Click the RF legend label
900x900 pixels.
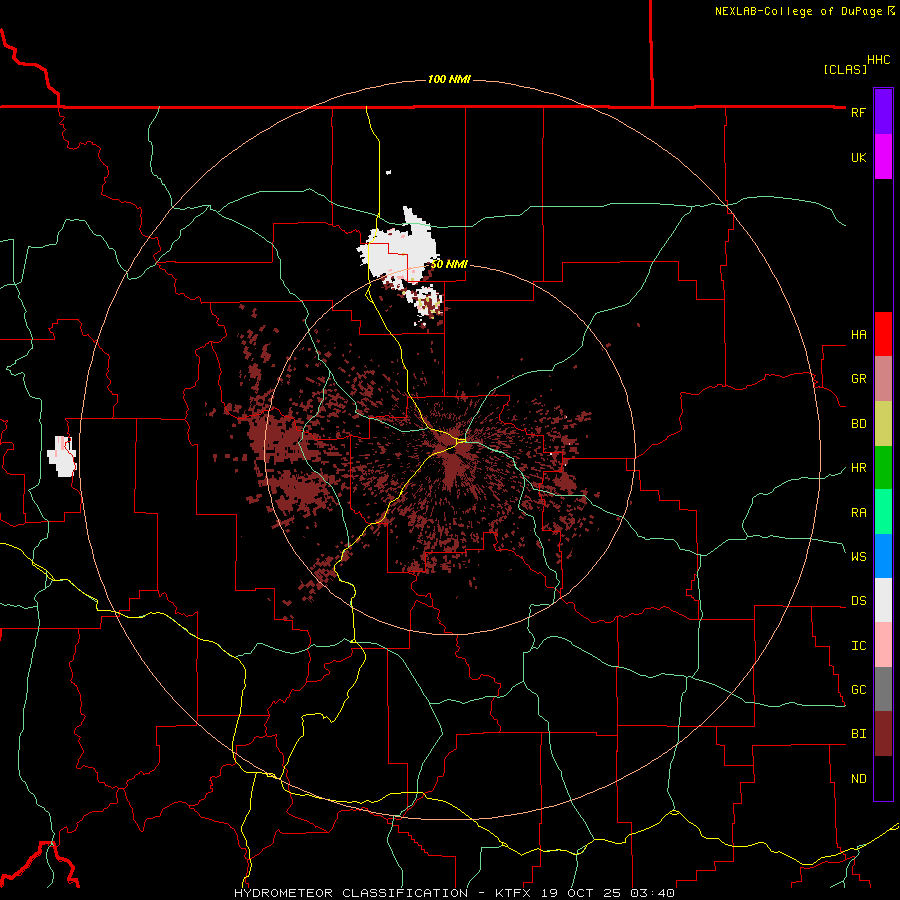tap(858, 112)
